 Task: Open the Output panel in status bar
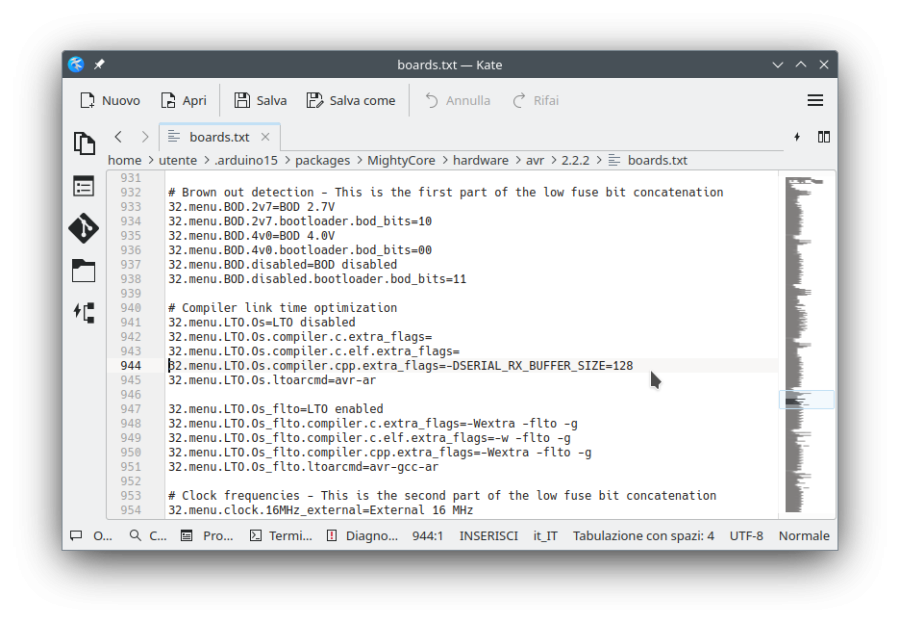click(91, 536)
